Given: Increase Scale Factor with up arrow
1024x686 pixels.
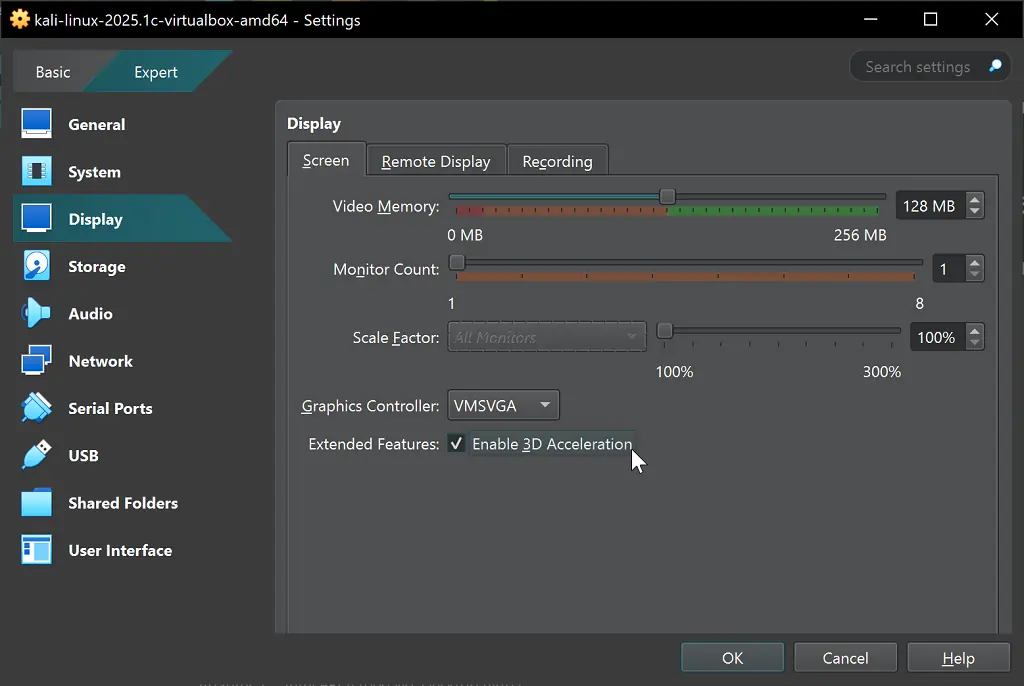Looking at the screenshot, I should tap(975, 331).
